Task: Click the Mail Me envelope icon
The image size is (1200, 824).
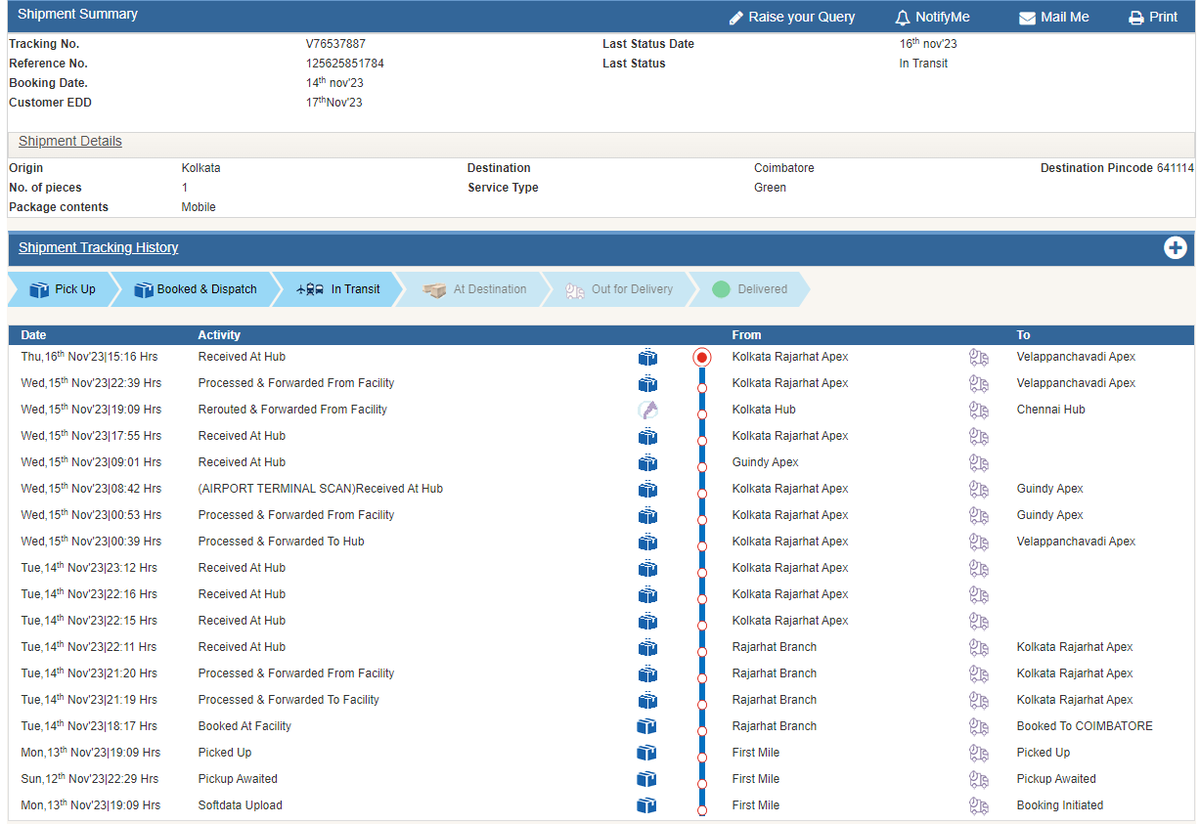Action: click(1027, 18)
